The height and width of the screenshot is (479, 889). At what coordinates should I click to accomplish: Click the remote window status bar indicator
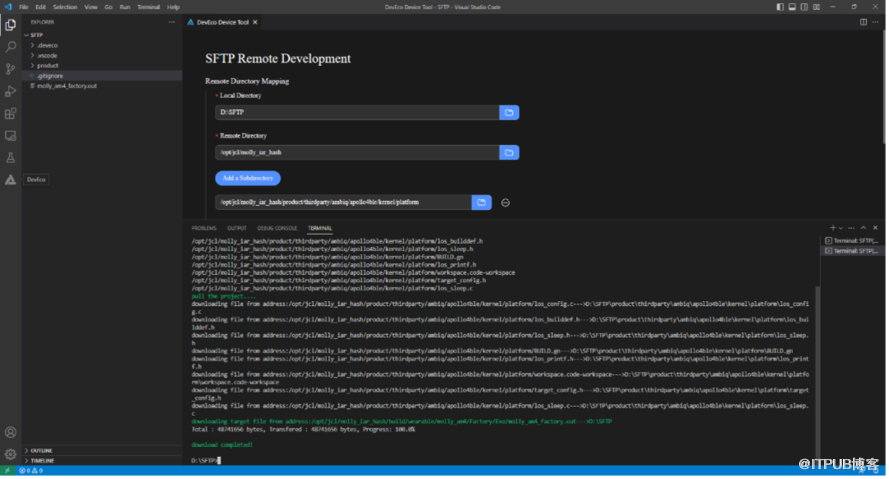click(x=7, y=472)
